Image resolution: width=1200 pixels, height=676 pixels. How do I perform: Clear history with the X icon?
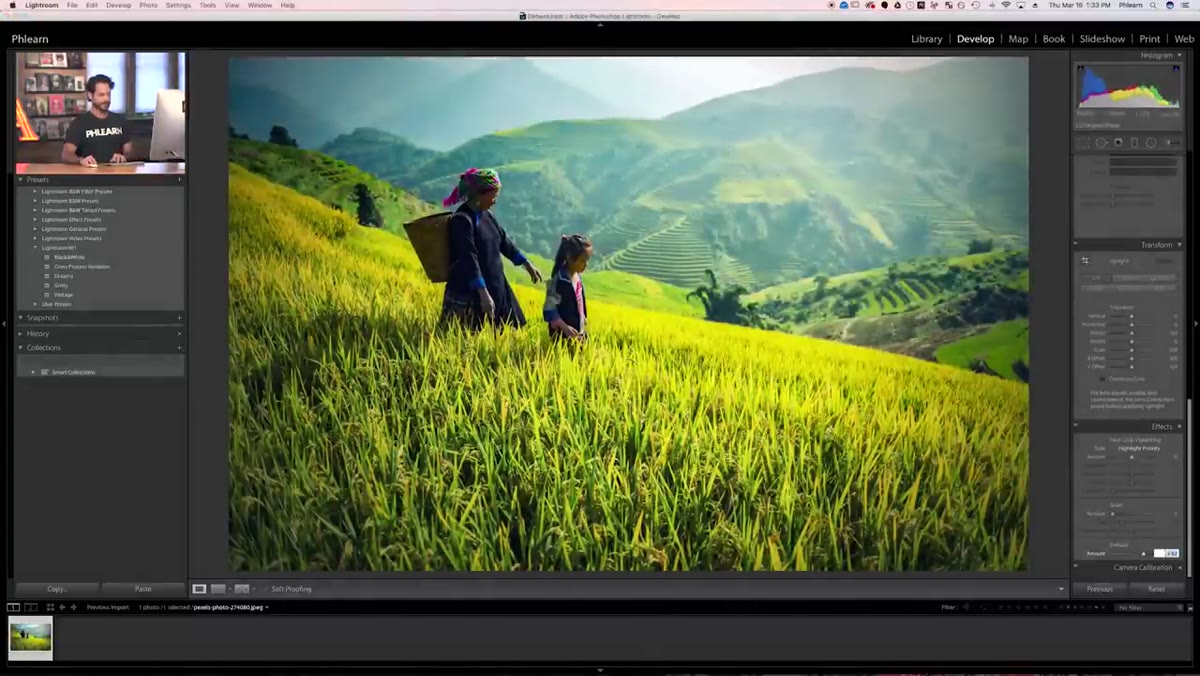point(179,333)
